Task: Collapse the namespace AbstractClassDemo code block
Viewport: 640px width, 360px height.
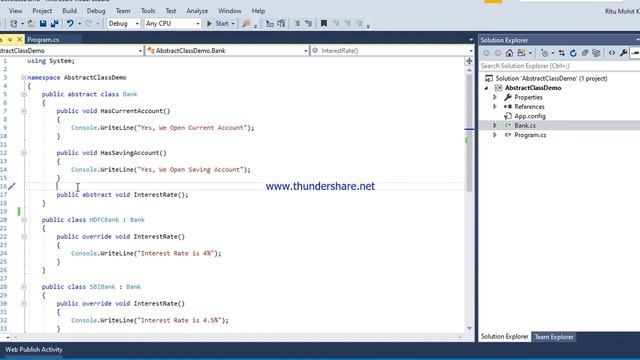Action: 24,78
